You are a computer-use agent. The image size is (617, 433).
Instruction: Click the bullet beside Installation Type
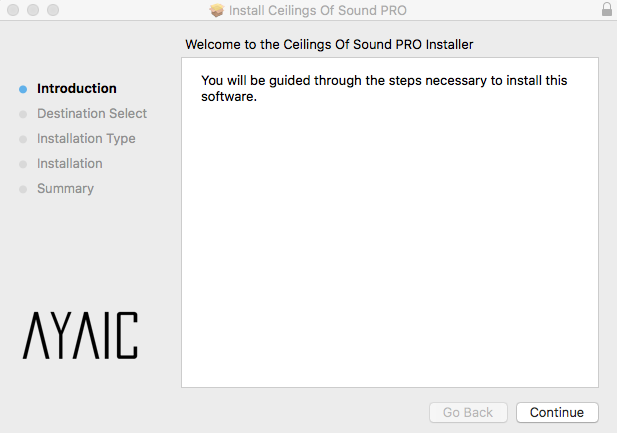[23, 139]
